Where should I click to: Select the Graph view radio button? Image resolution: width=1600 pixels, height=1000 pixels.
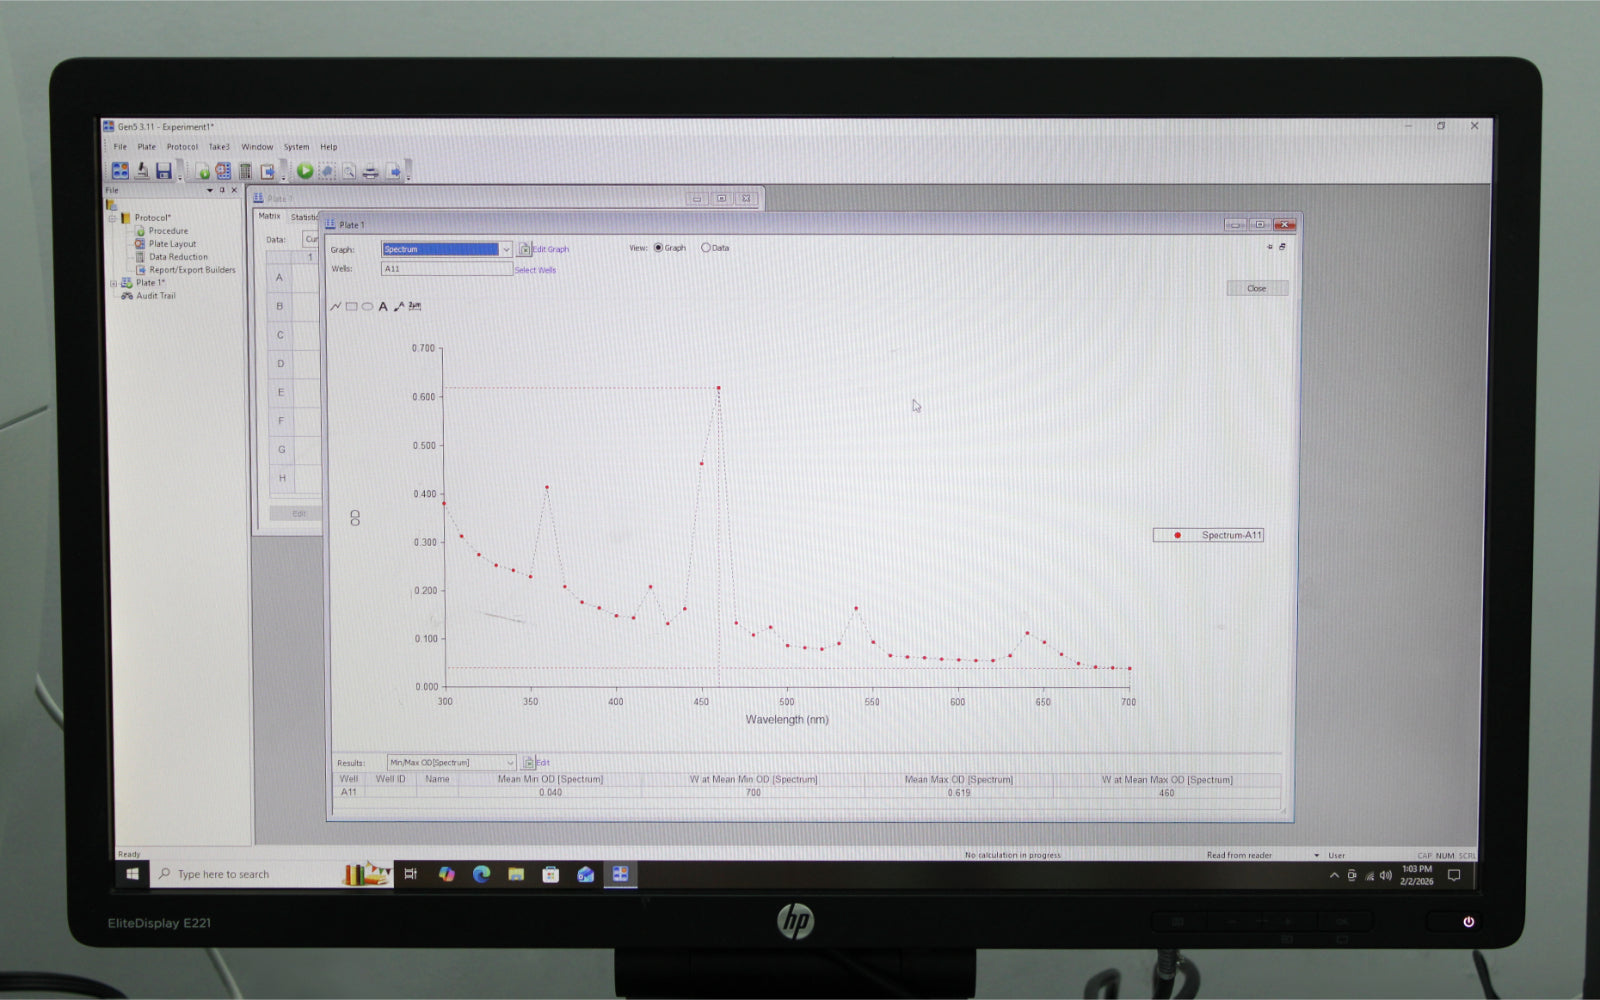click(x=658, y=248)
